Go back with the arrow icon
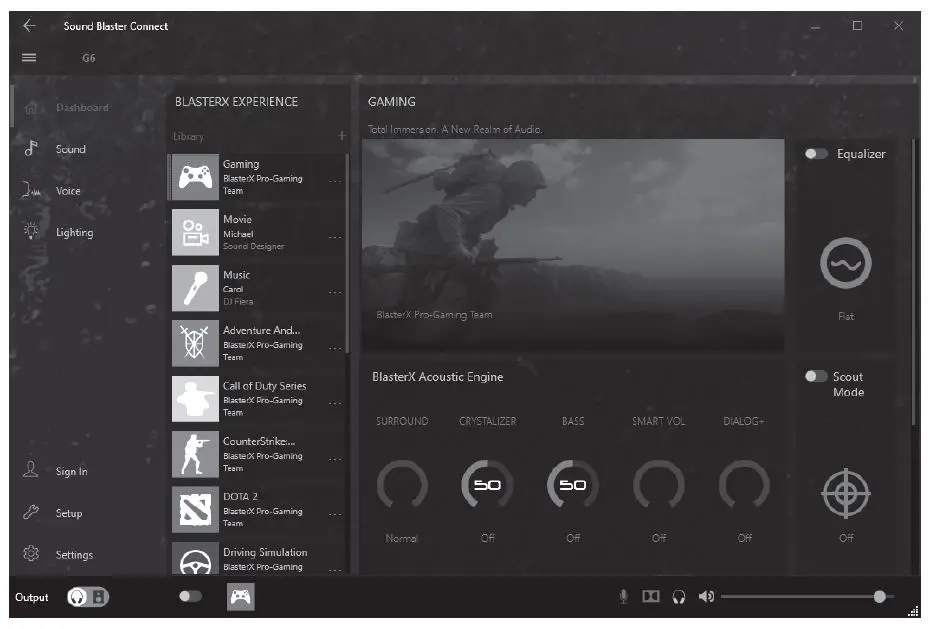This screenshot has height=629, width=928. [x=29, y=25]
